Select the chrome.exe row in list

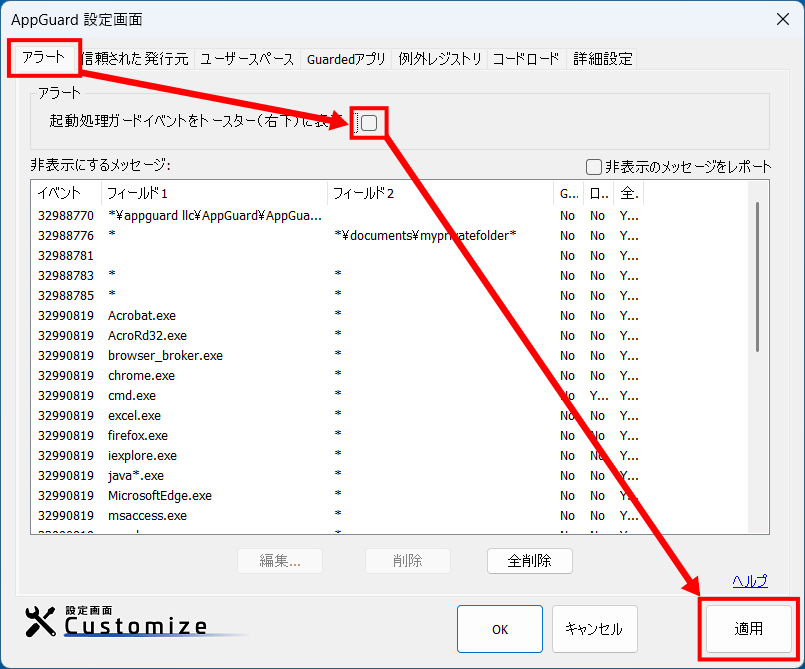[x=141, y=375]
